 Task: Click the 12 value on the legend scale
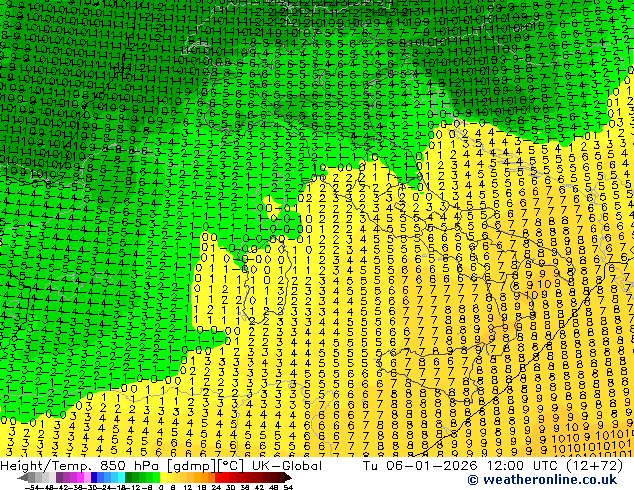(188, 487)
